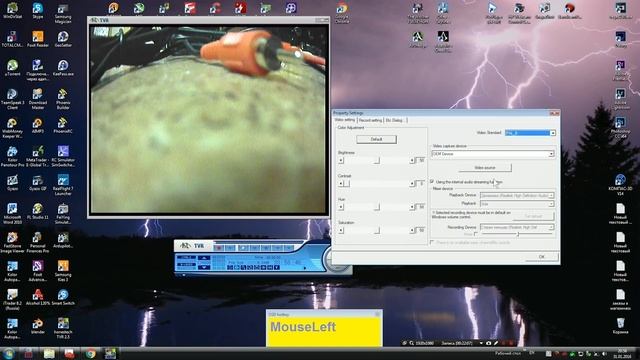
Task: Open the Recording Device dropdown
Action: click(x=517, y=227)
